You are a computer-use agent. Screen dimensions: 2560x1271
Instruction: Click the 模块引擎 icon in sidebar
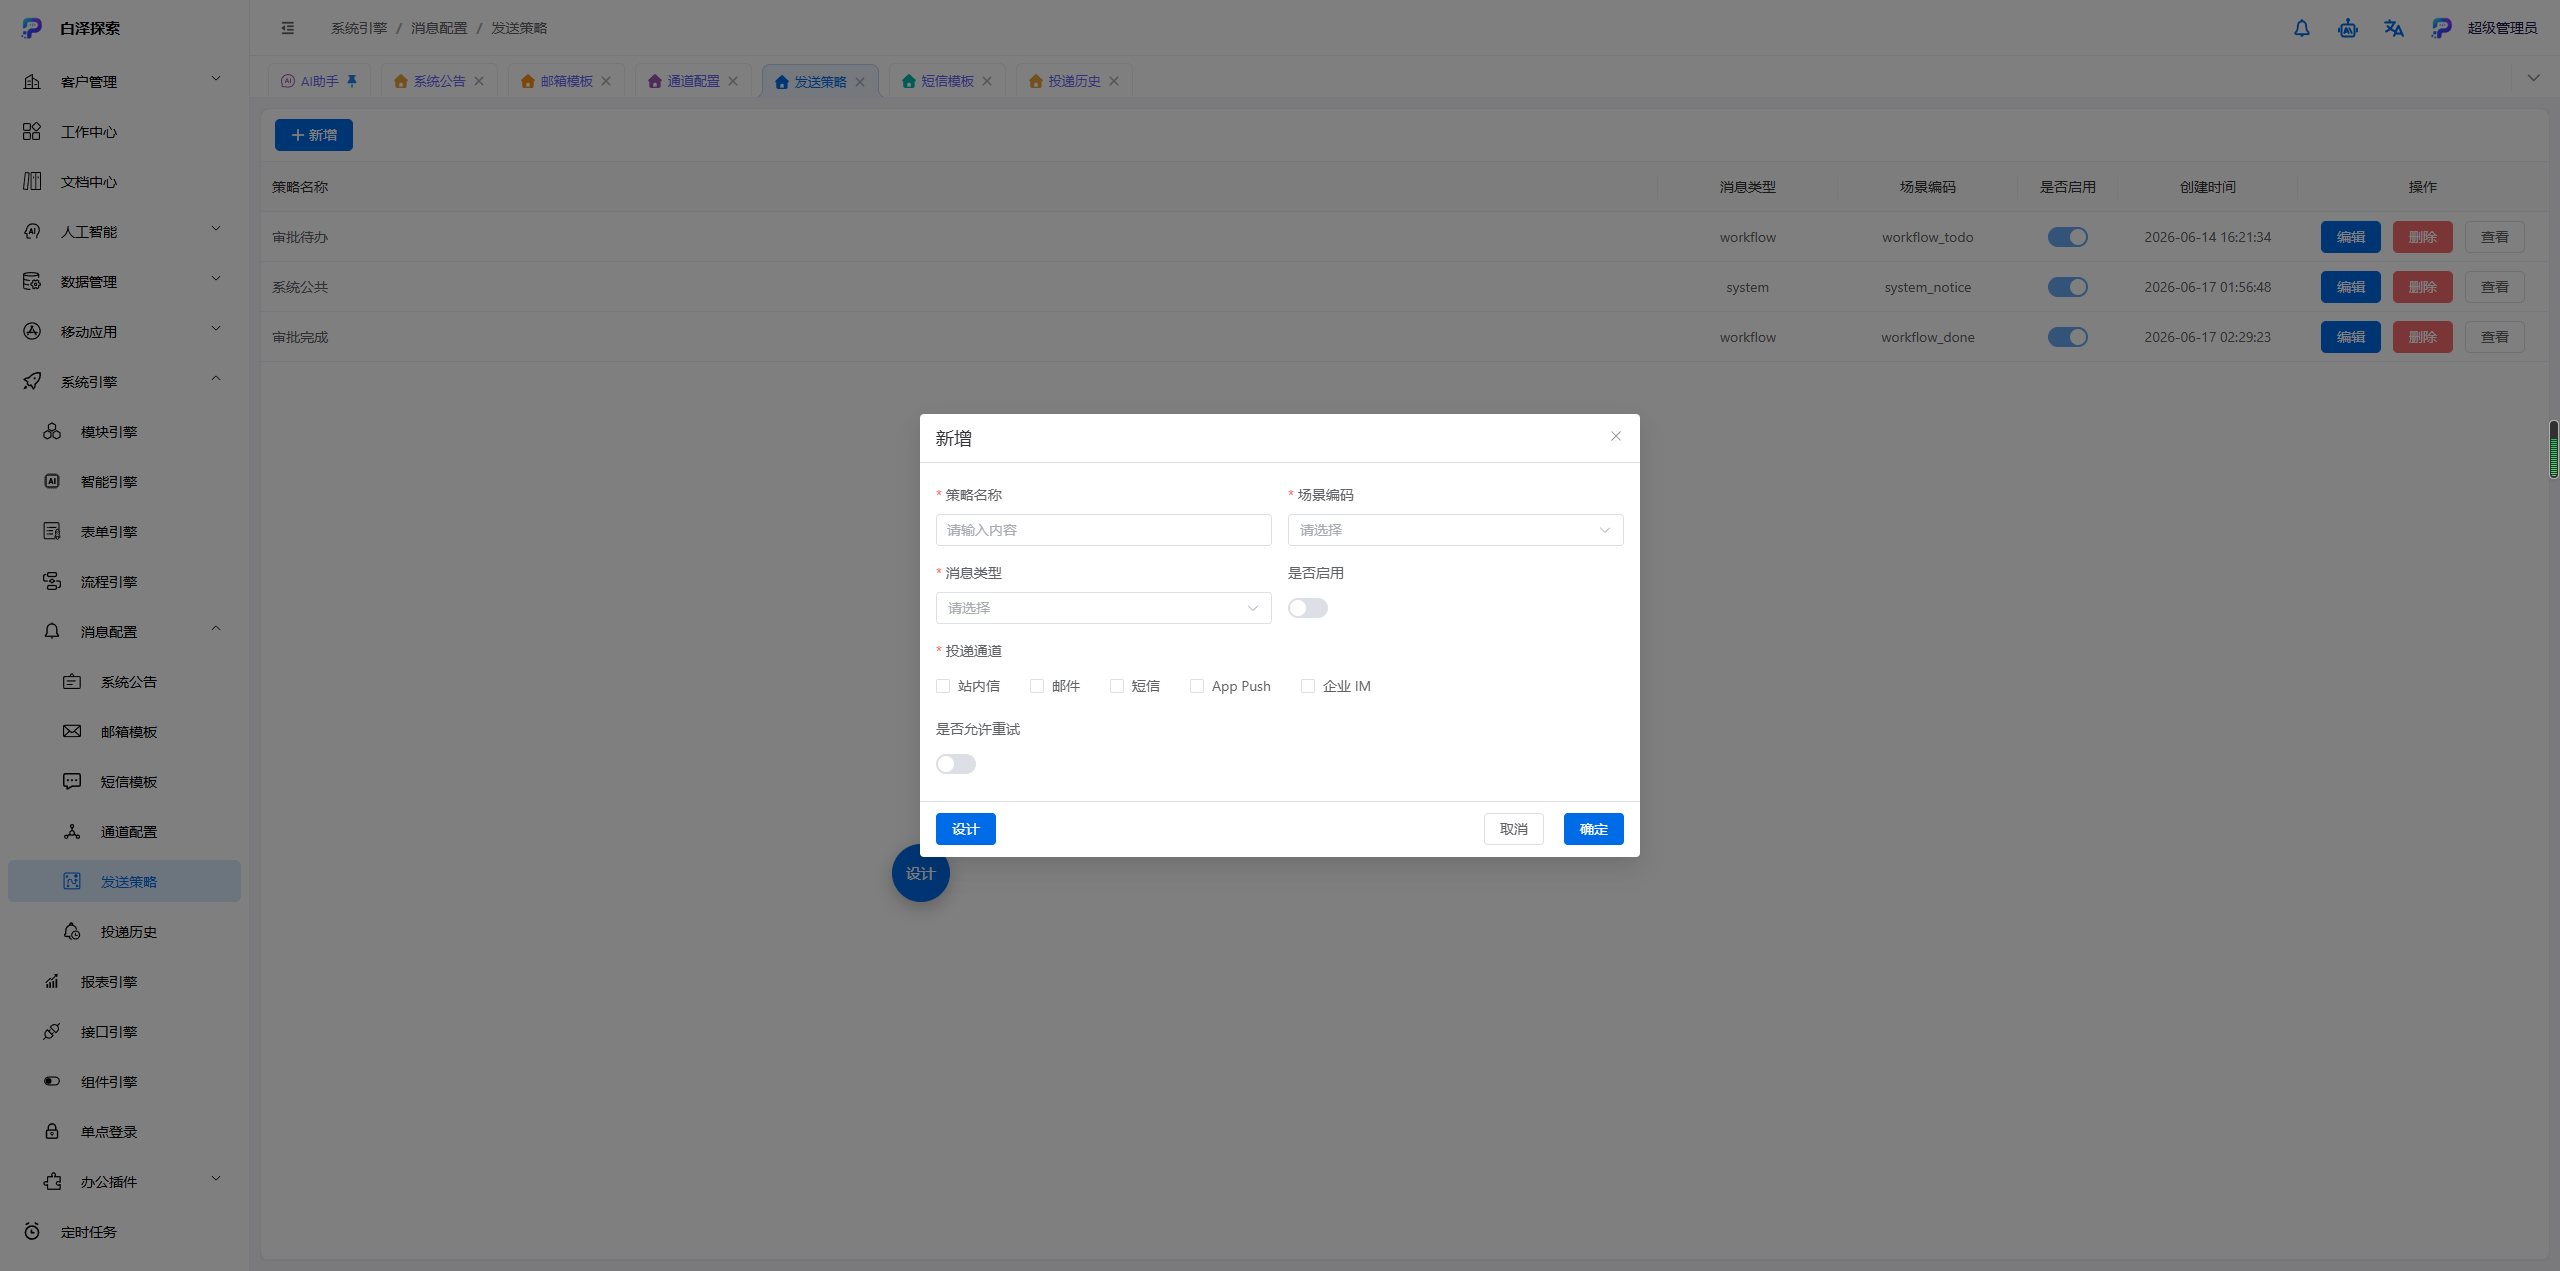click(x=52, y=431)
